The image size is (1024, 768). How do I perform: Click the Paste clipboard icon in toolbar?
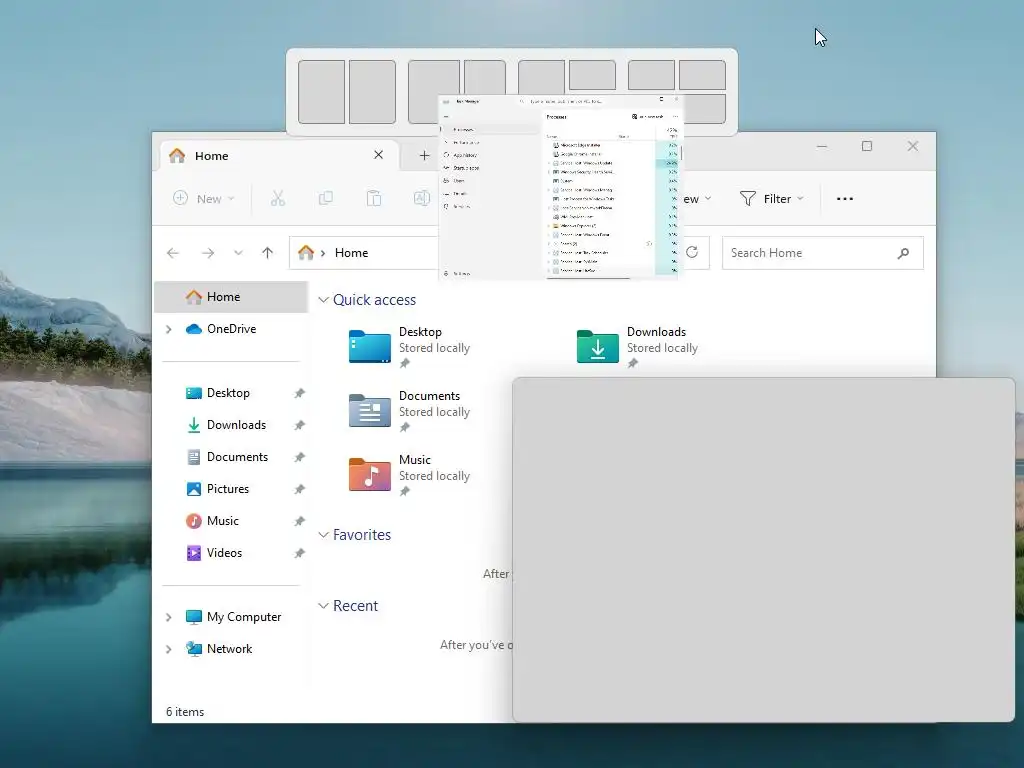point(374,199)
